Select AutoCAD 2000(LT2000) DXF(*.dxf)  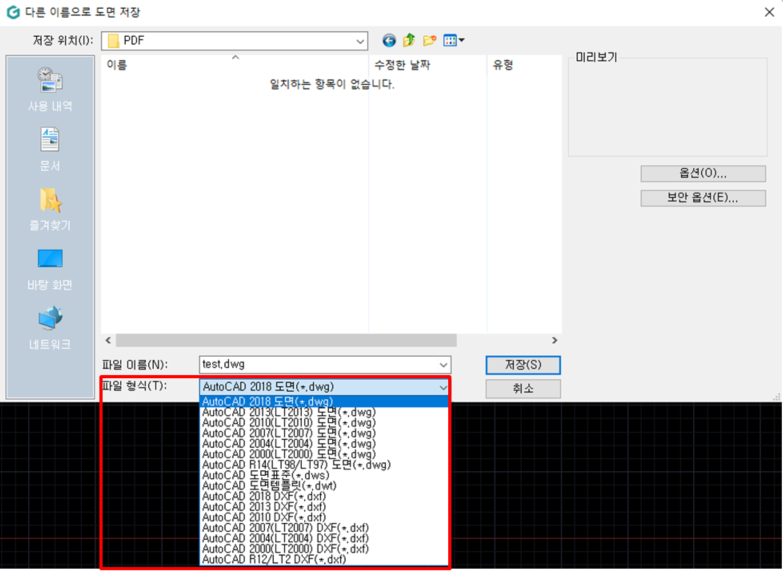coord(324,549)
